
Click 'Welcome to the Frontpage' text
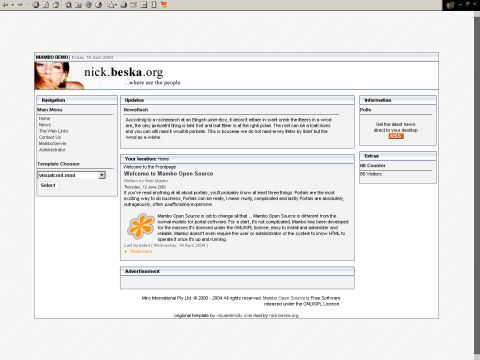tap(150, 167)
